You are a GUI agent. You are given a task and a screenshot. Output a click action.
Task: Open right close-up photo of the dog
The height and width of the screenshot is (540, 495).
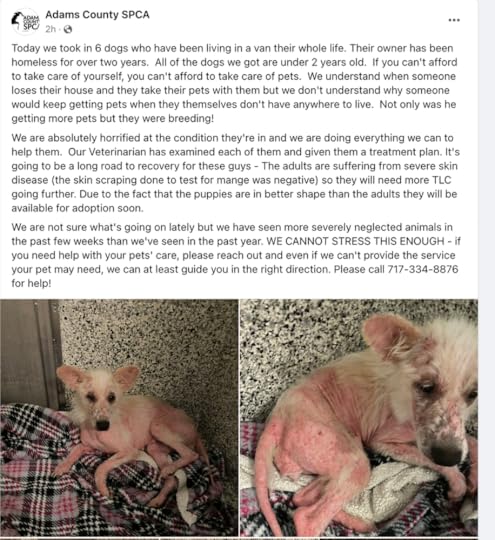click(x=359, y=417)
